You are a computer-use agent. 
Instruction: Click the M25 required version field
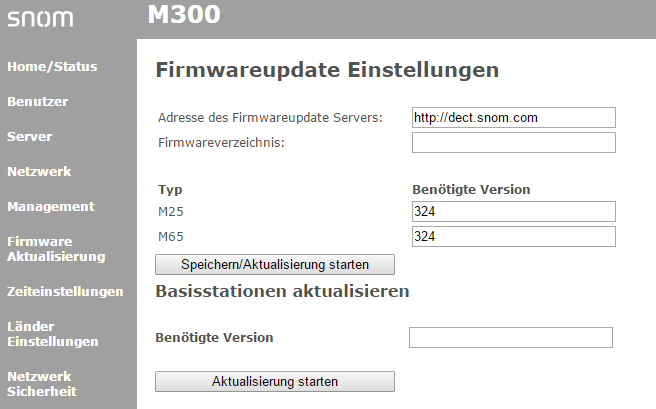(514, 211)
